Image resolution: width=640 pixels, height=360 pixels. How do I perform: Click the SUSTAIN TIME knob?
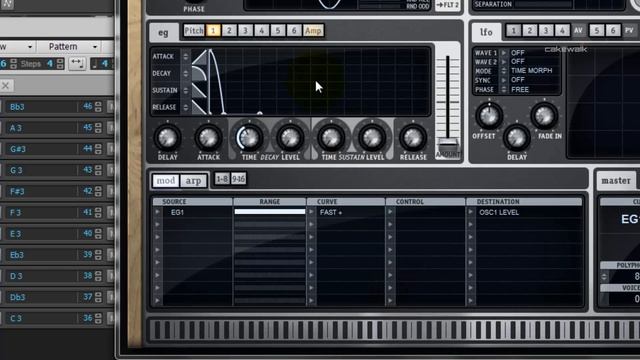tap(331, 138)
